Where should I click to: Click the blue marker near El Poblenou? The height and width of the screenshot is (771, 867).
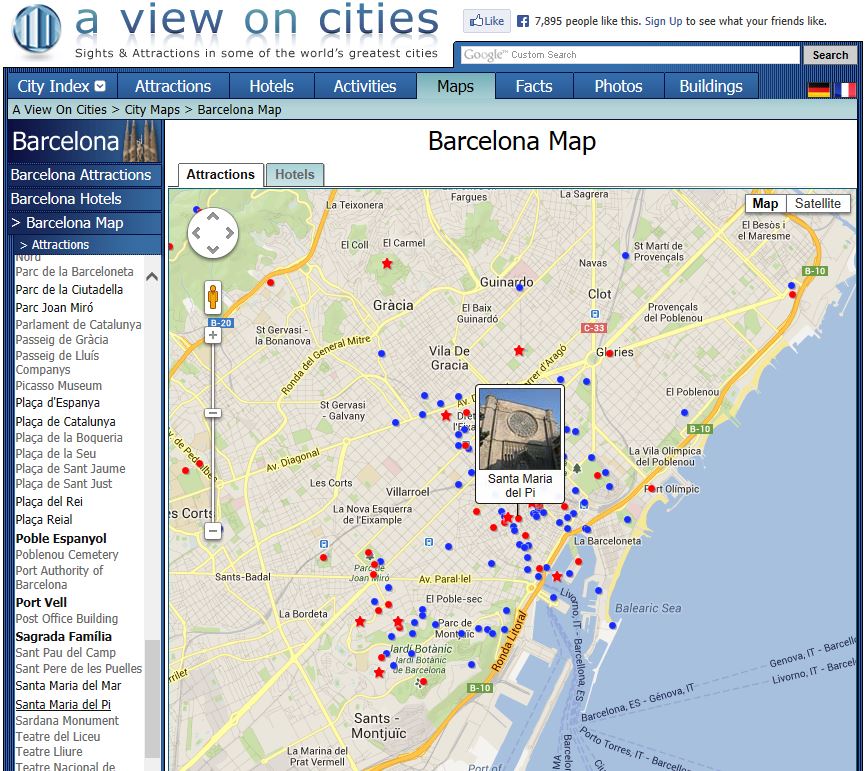click(x=685, y=413)
